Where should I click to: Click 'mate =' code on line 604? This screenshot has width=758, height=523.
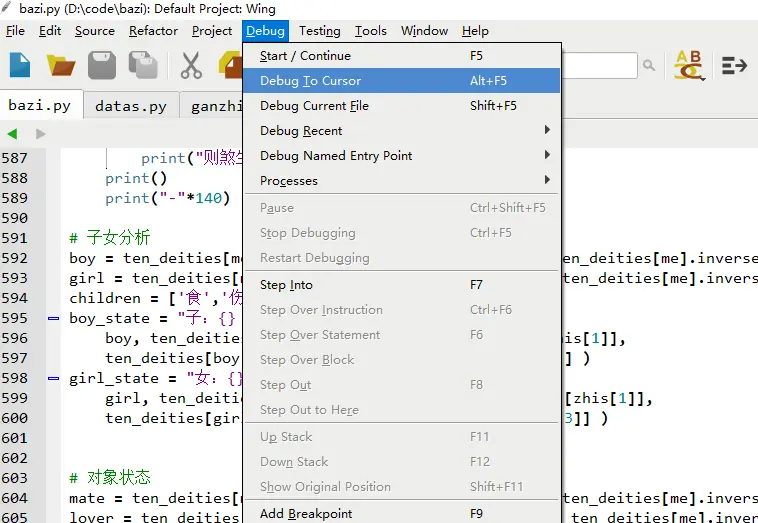click(96, 498)
